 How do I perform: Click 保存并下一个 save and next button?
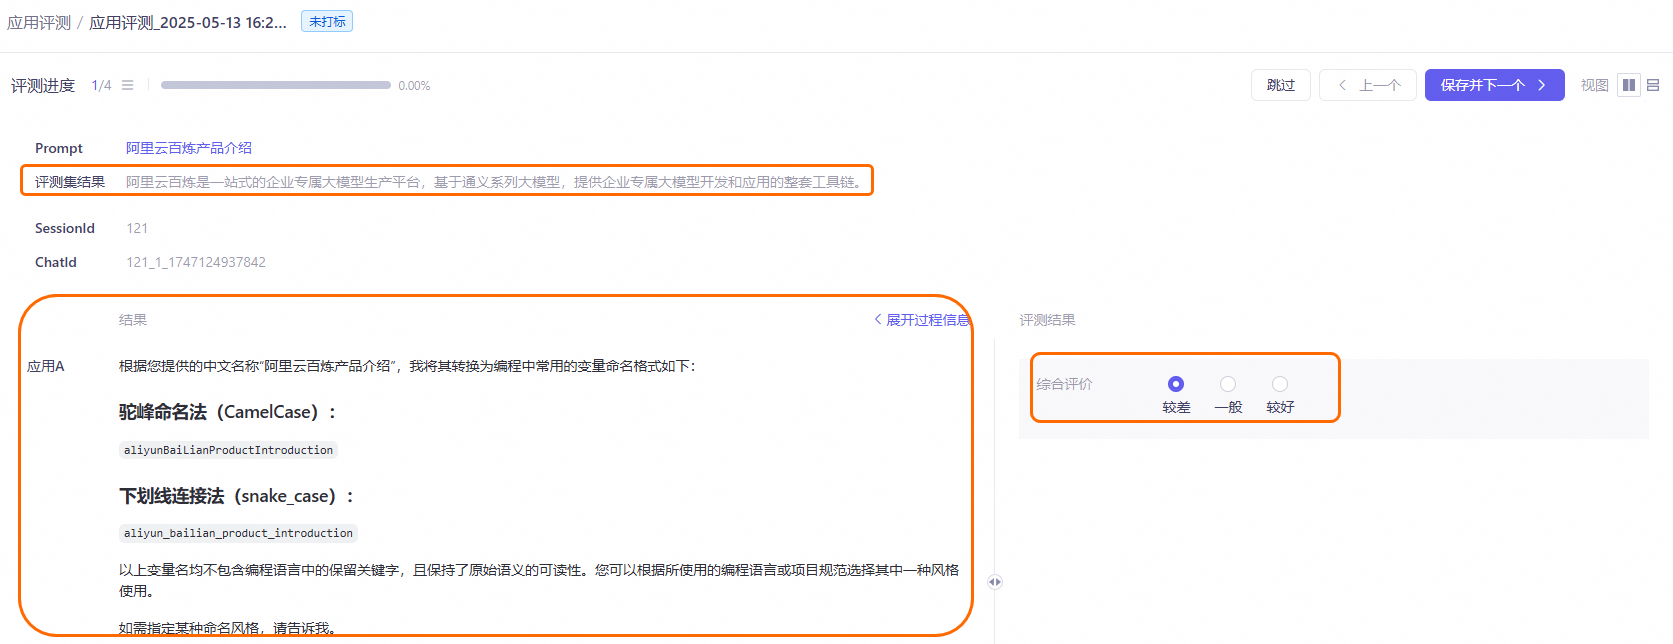[1494, 85]
